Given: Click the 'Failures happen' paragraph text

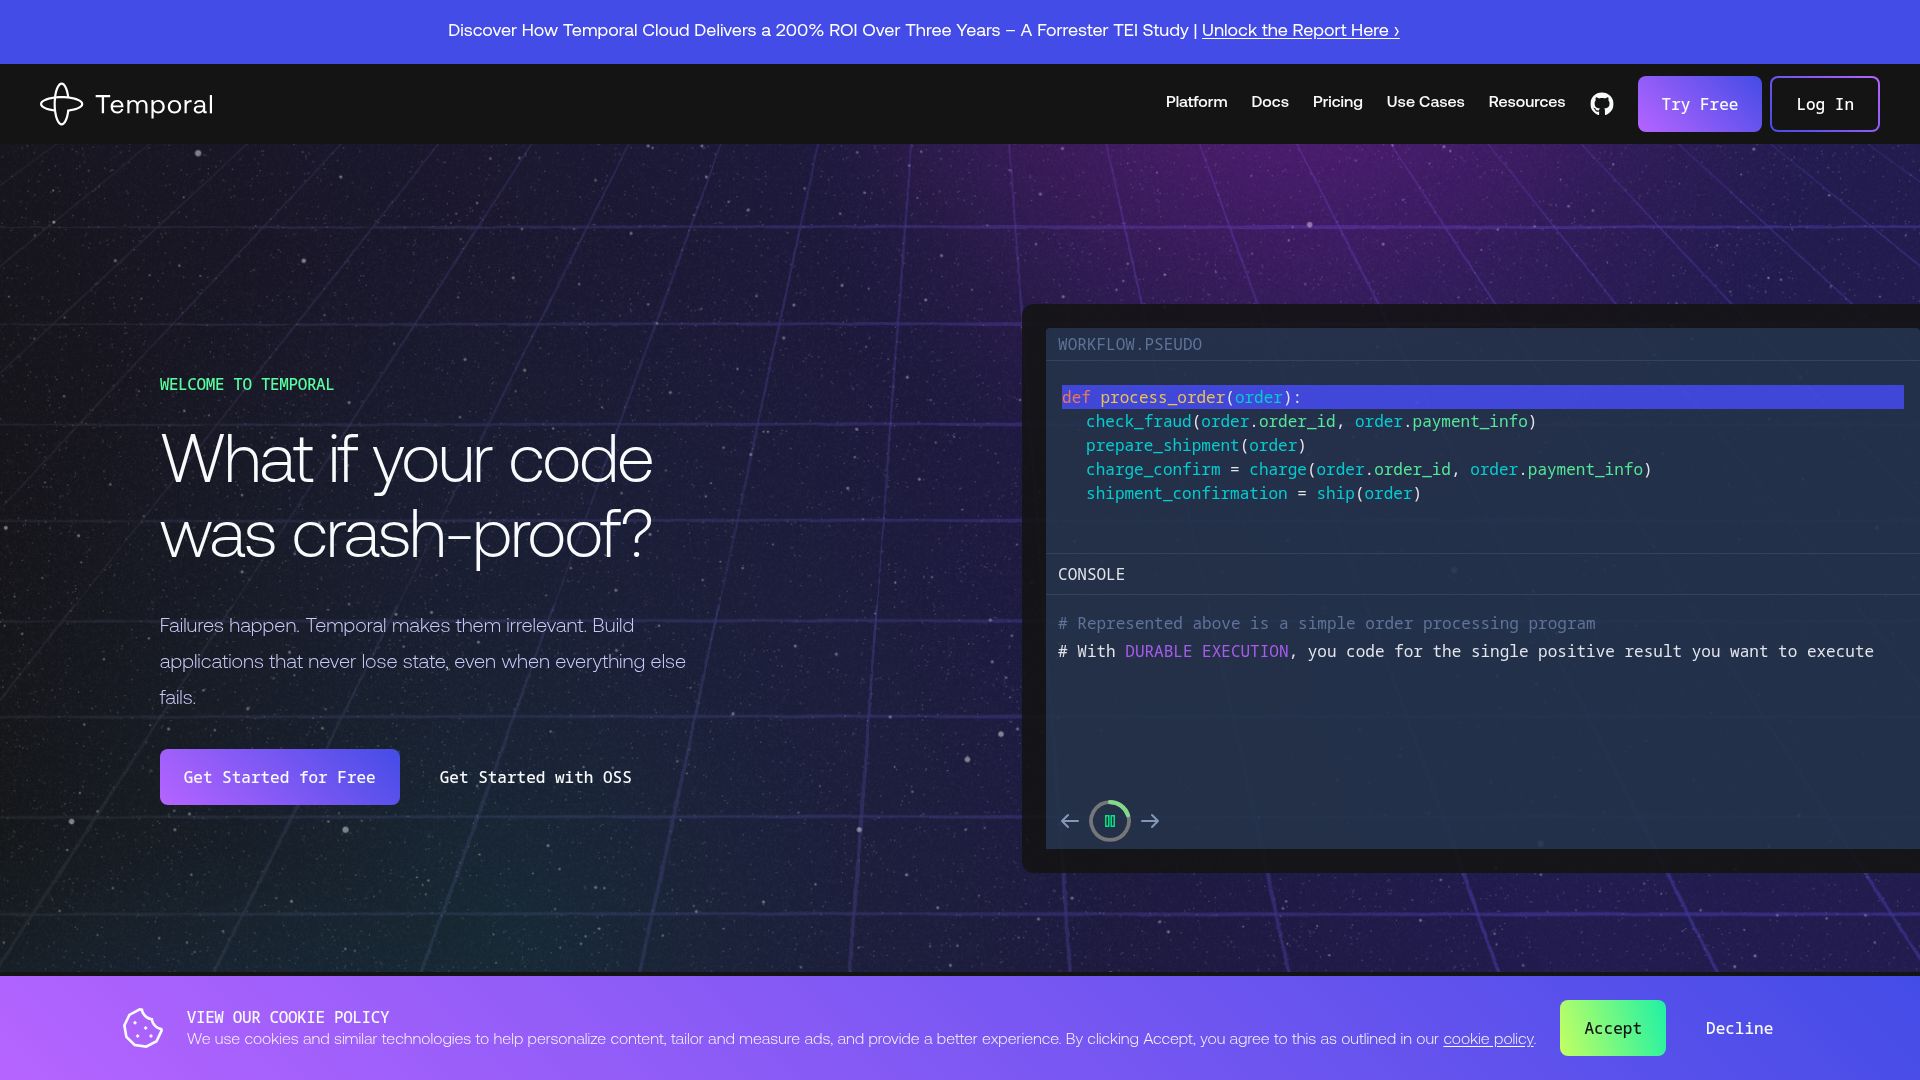Looking at the screenshot, I should pyautogui.click(x=423, y=661).
